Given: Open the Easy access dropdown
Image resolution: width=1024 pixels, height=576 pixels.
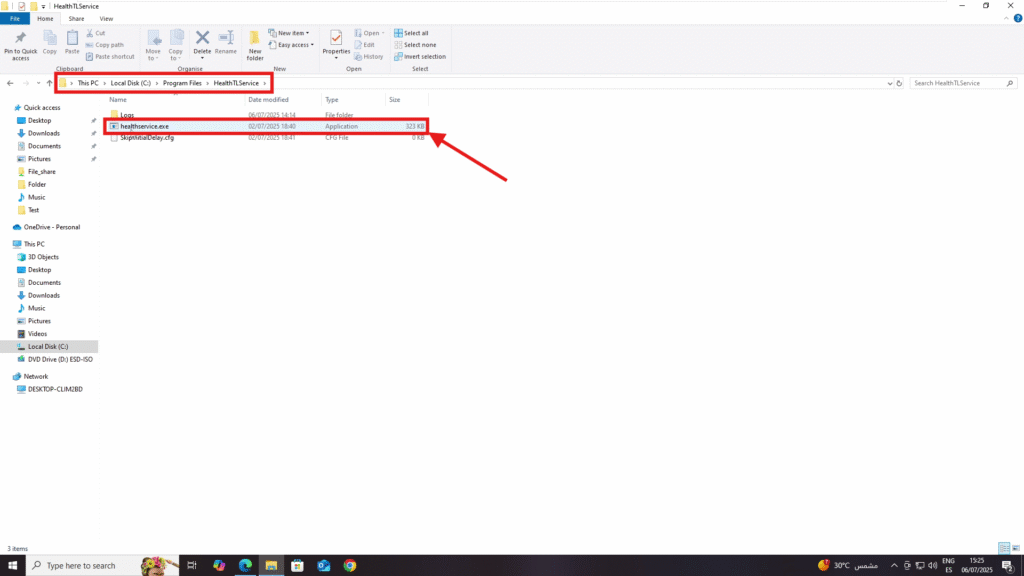Looking at the screenshot, I should (x=291, y=45).
